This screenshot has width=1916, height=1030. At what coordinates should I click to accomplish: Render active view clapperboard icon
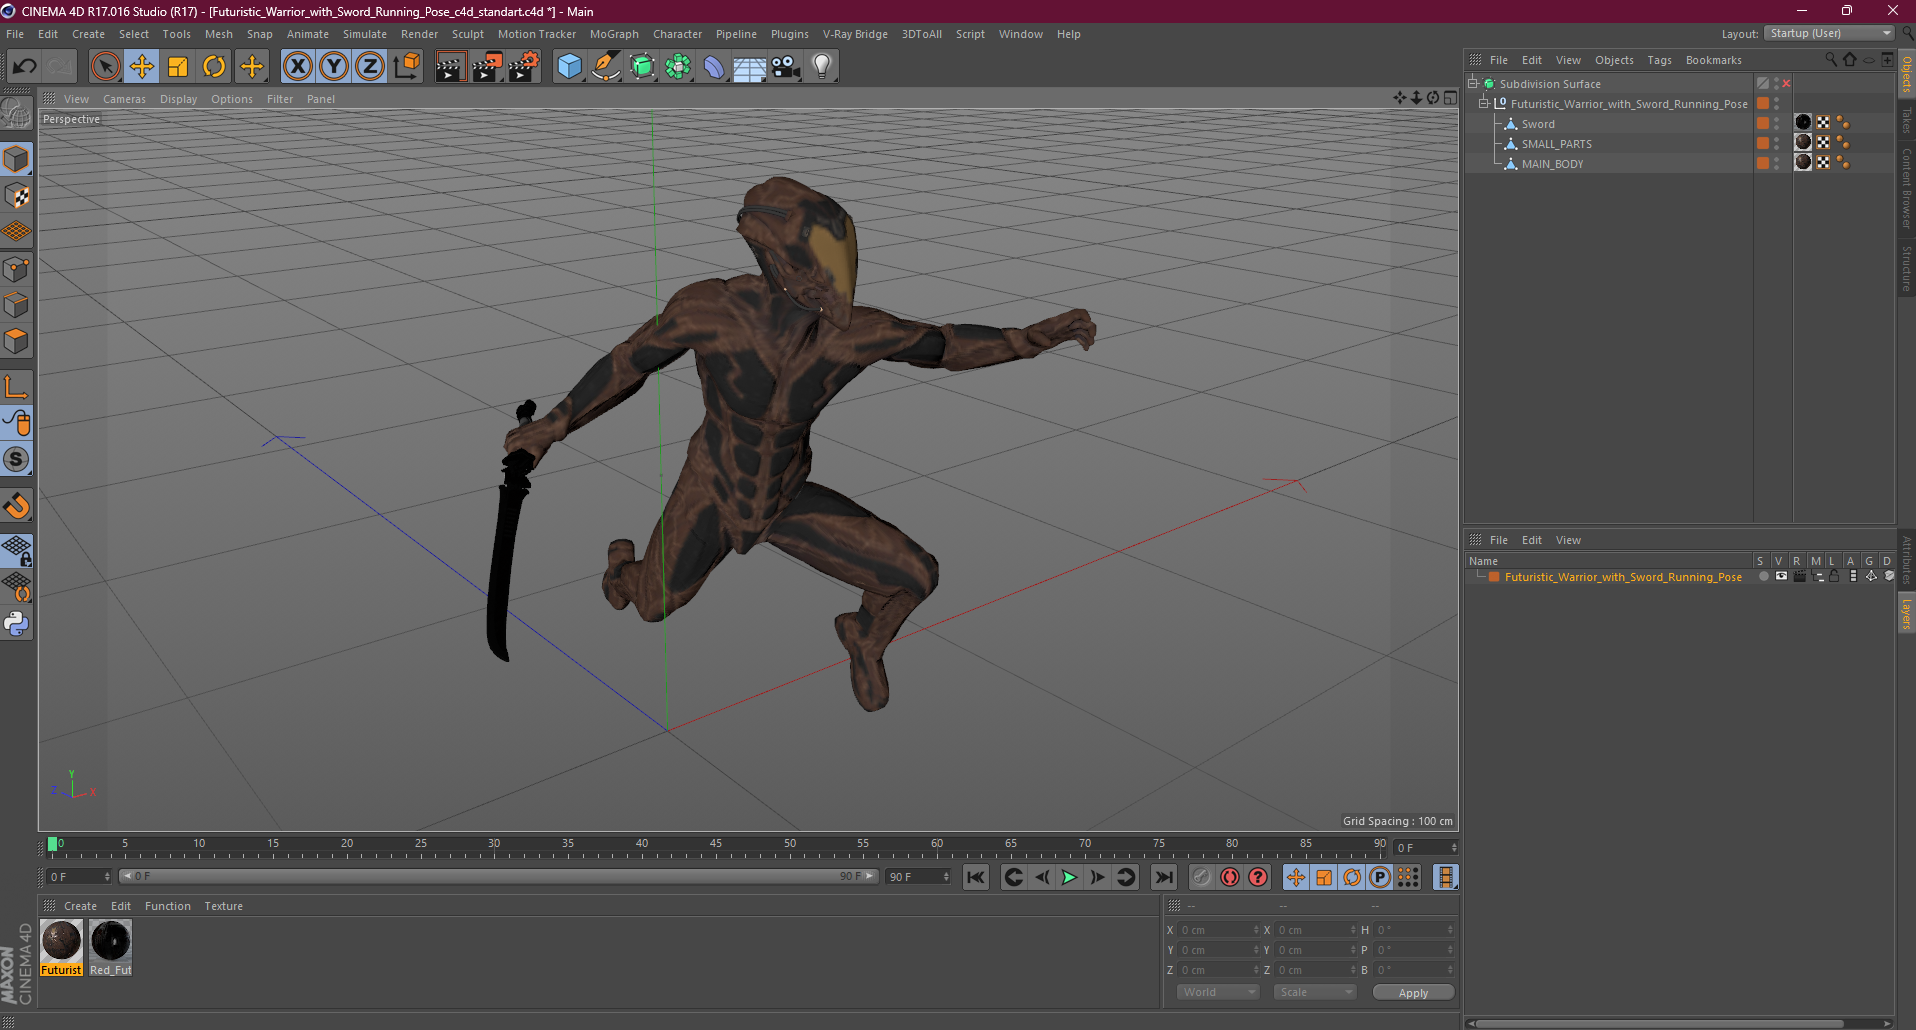tap(450, 67)
